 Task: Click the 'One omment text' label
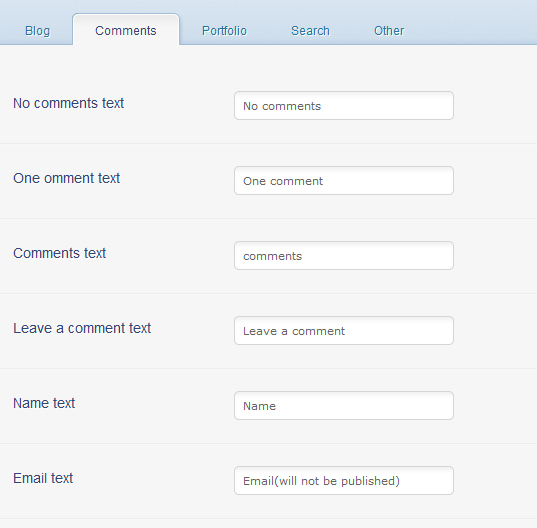(x=66, y=178)
